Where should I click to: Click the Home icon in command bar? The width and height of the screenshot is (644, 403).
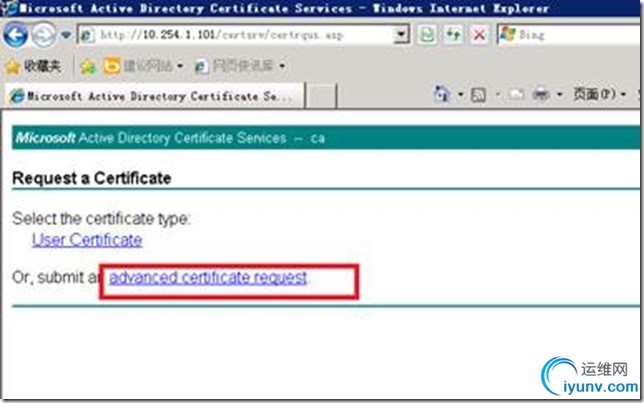[442, 94]
